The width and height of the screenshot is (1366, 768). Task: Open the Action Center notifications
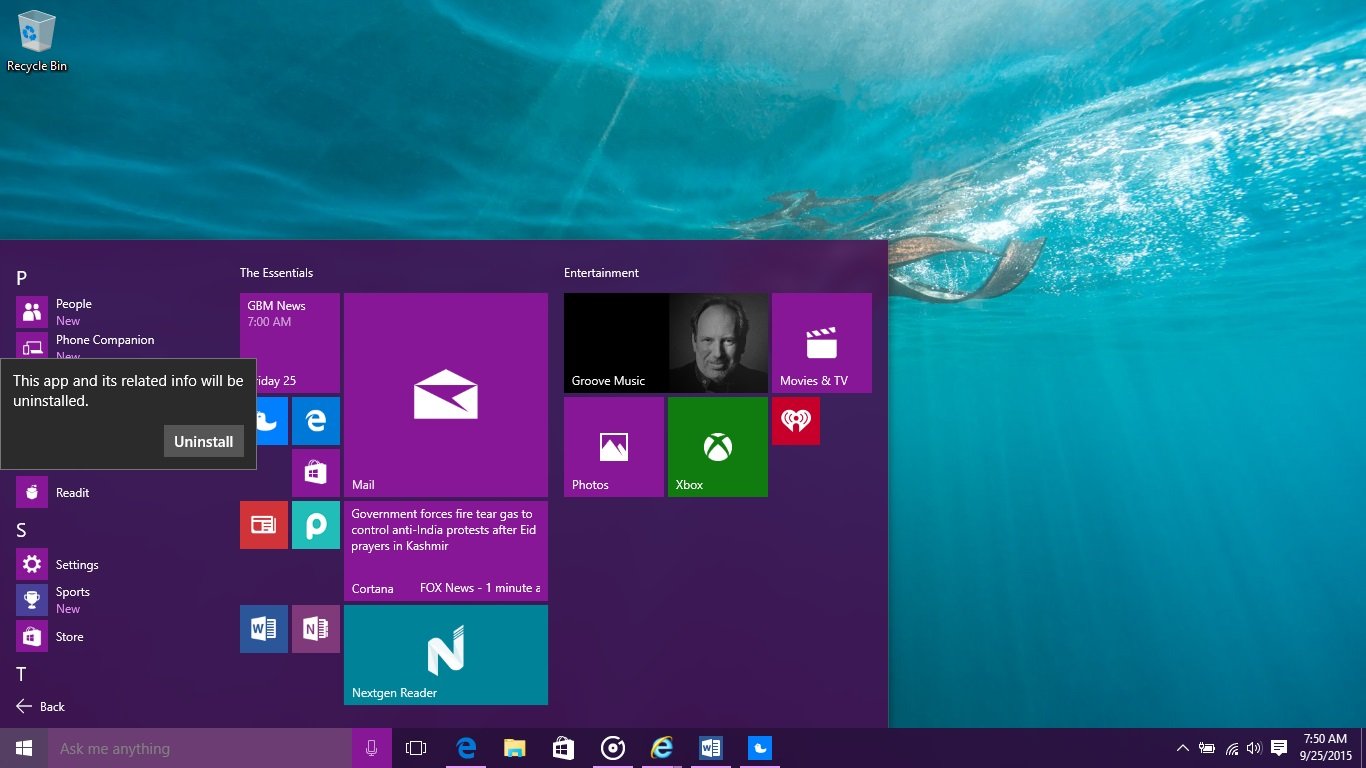coord(1278,748)
